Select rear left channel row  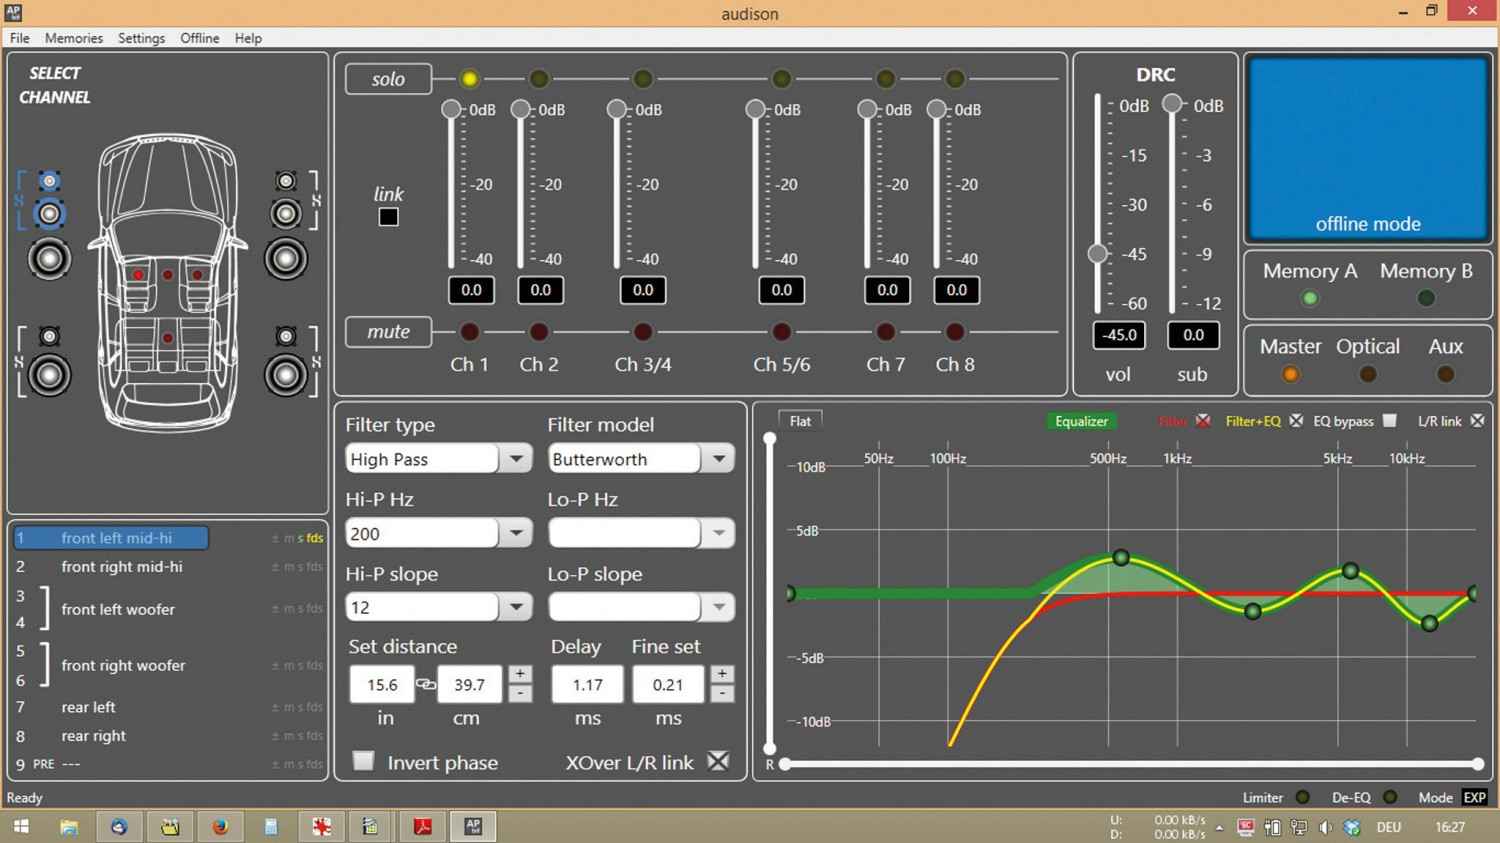pos(168,707)
